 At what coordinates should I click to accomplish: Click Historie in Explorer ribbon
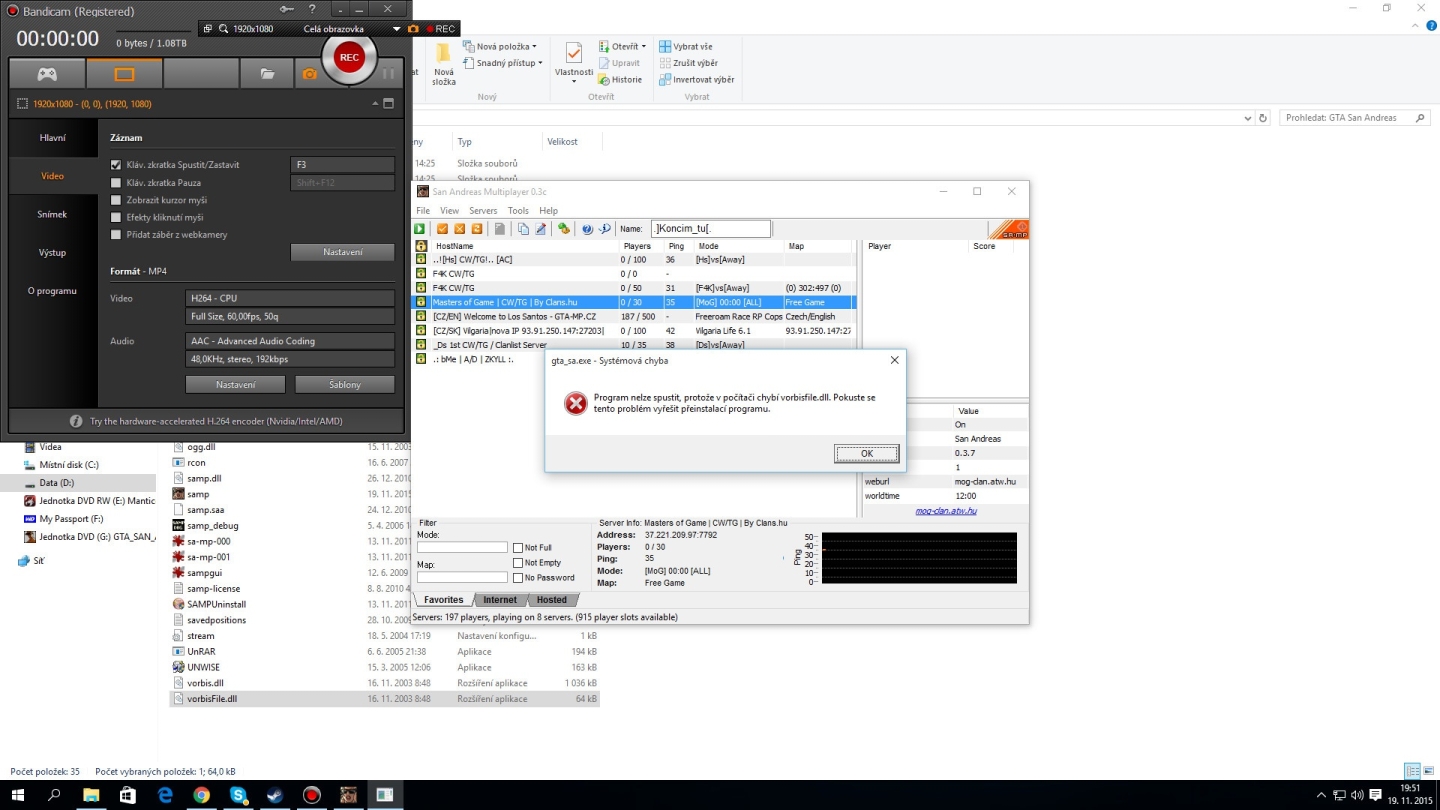pos(620,80)
